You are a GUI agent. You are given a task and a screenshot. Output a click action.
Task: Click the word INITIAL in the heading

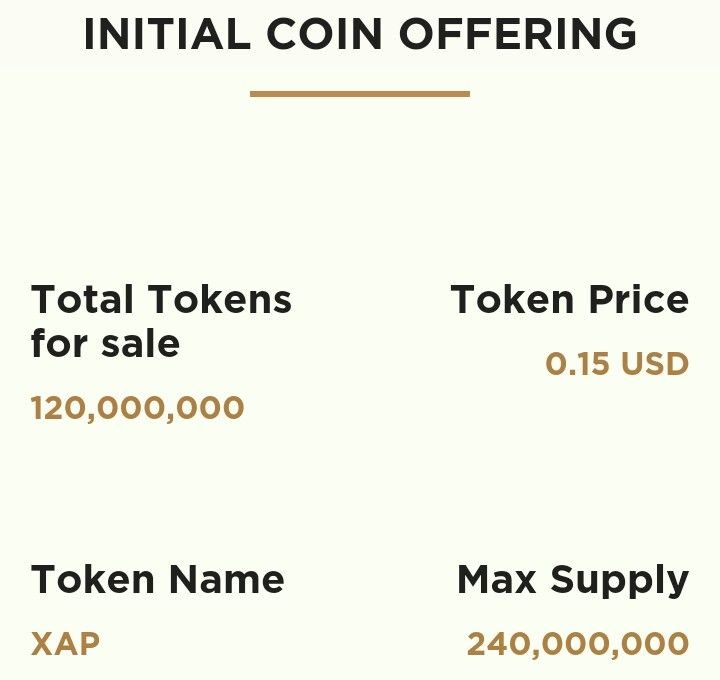pyautogui.click(x=168, y=34)
